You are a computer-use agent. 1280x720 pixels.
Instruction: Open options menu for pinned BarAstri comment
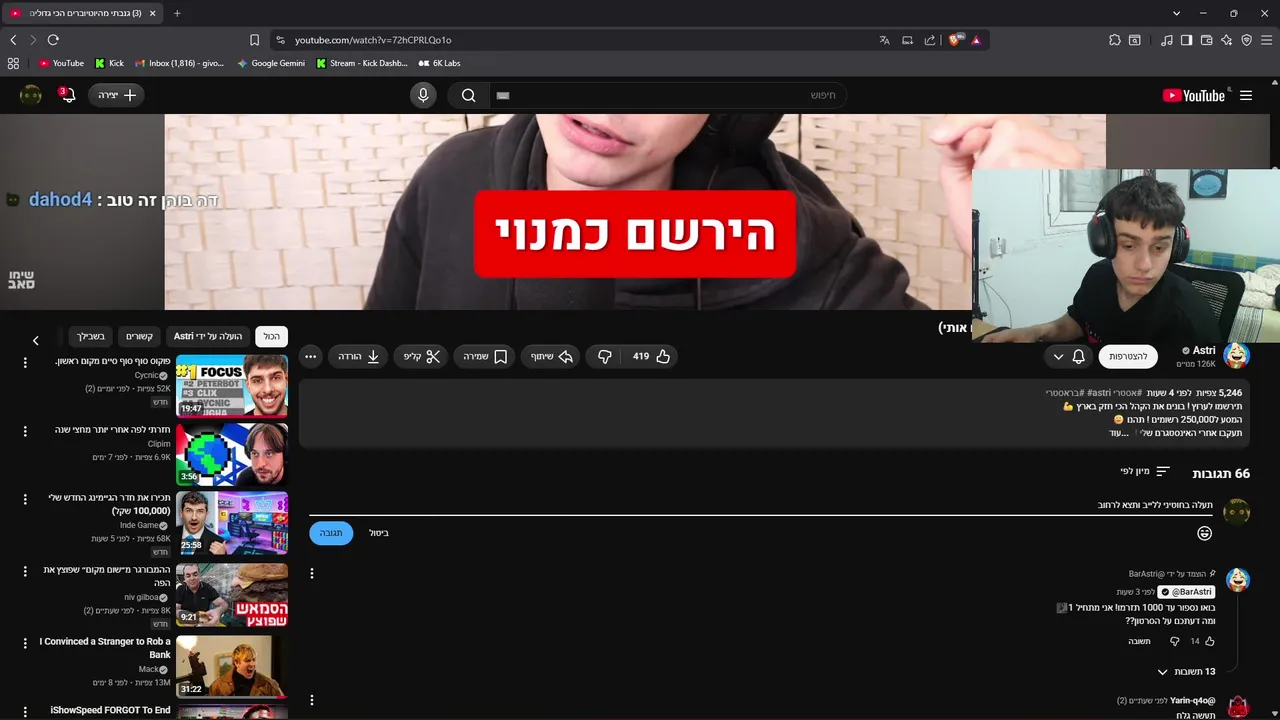tap(312, 573)
